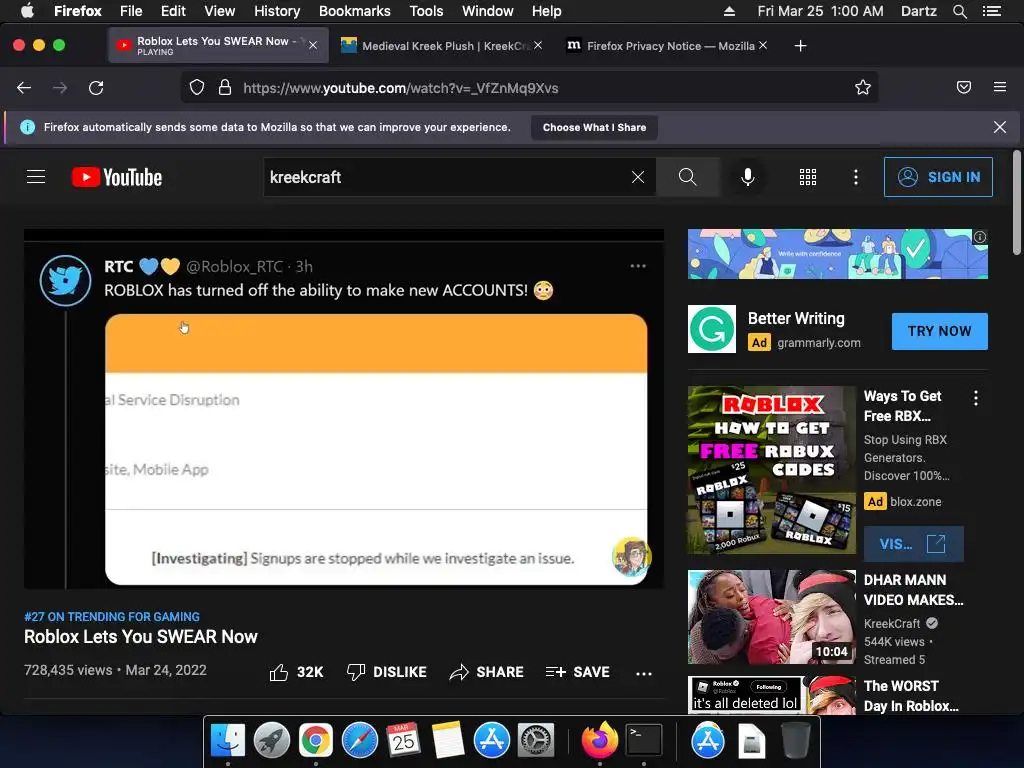
Task: Click the Grammarly banner ad image
Action: (x=837, y=254)
